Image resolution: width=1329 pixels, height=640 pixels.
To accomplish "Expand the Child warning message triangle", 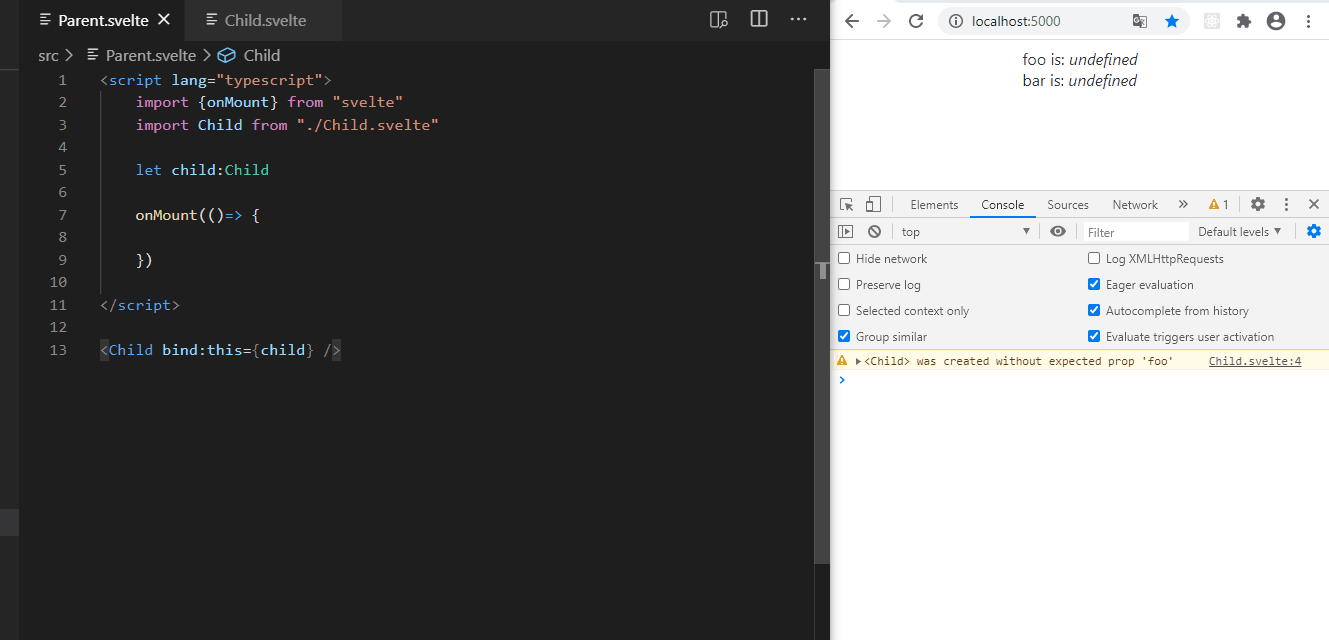I will pos(859,361).
